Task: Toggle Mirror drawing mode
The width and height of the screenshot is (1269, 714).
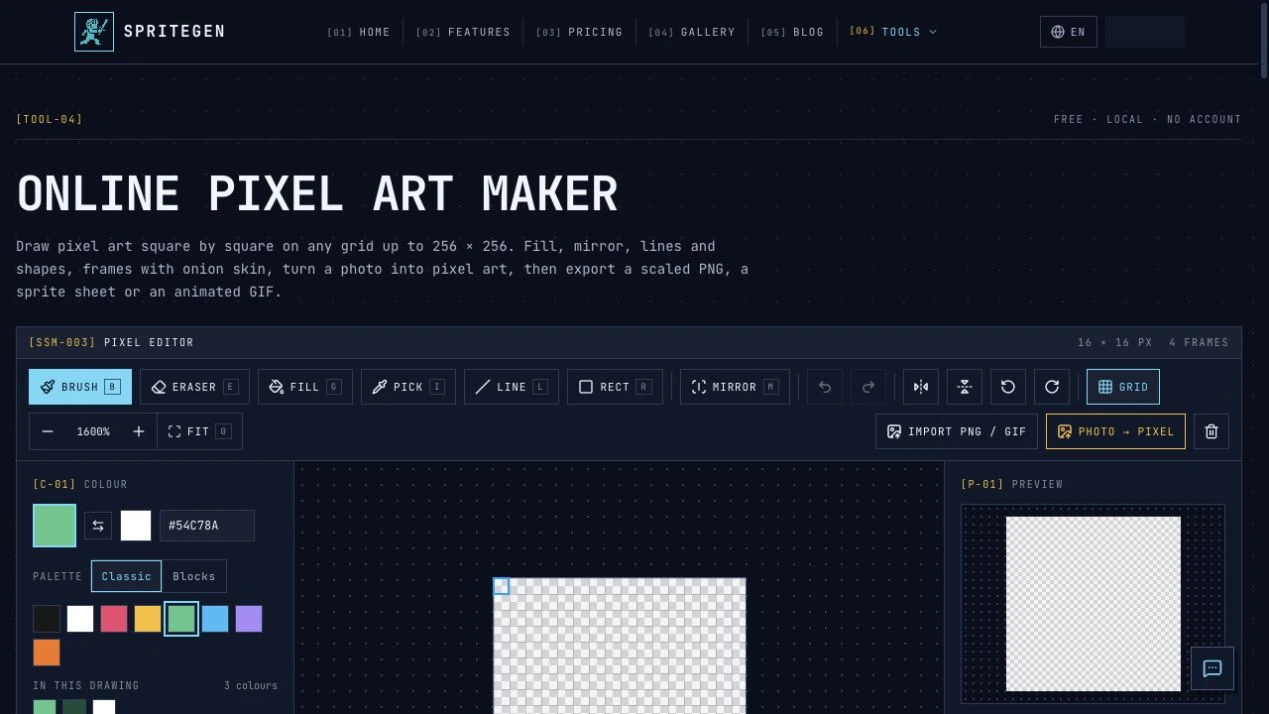Action: [735, 387]
